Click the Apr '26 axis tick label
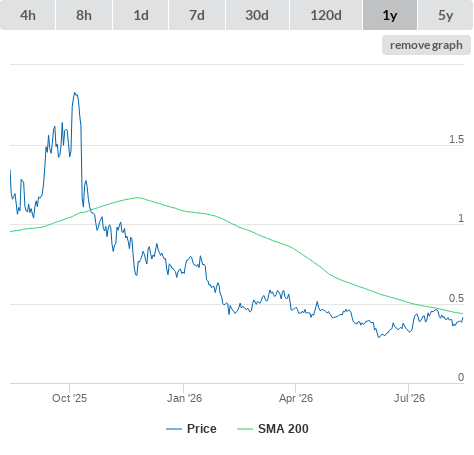This screenshot has width=474, height=455. 296,398
